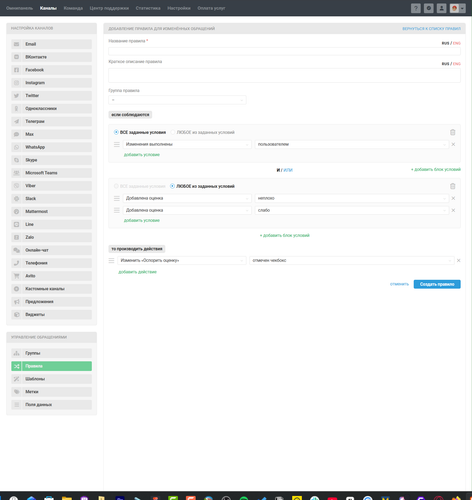
Task: Open the ВКонтакте channel
Action: 51,57
